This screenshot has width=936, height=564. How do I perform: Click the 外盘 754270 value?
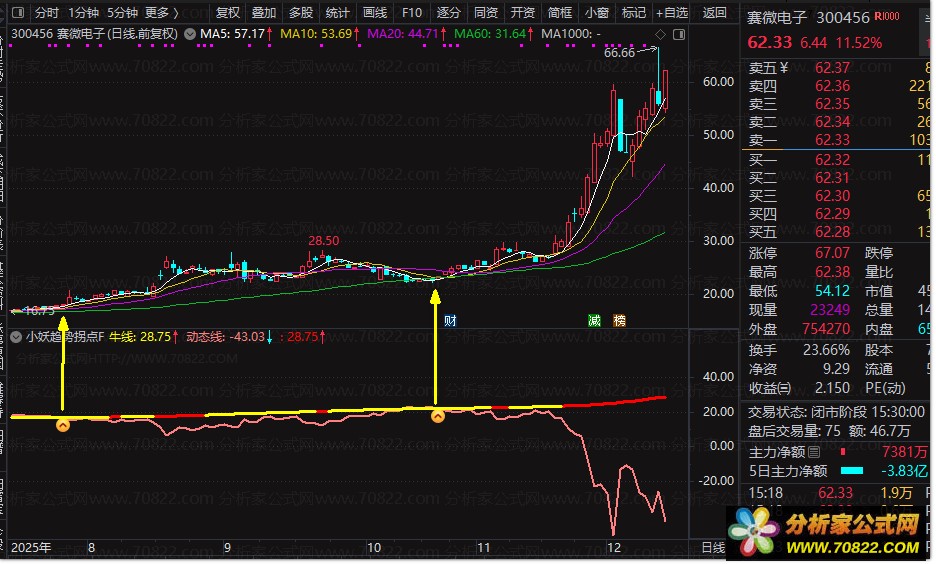coord(826,329)
